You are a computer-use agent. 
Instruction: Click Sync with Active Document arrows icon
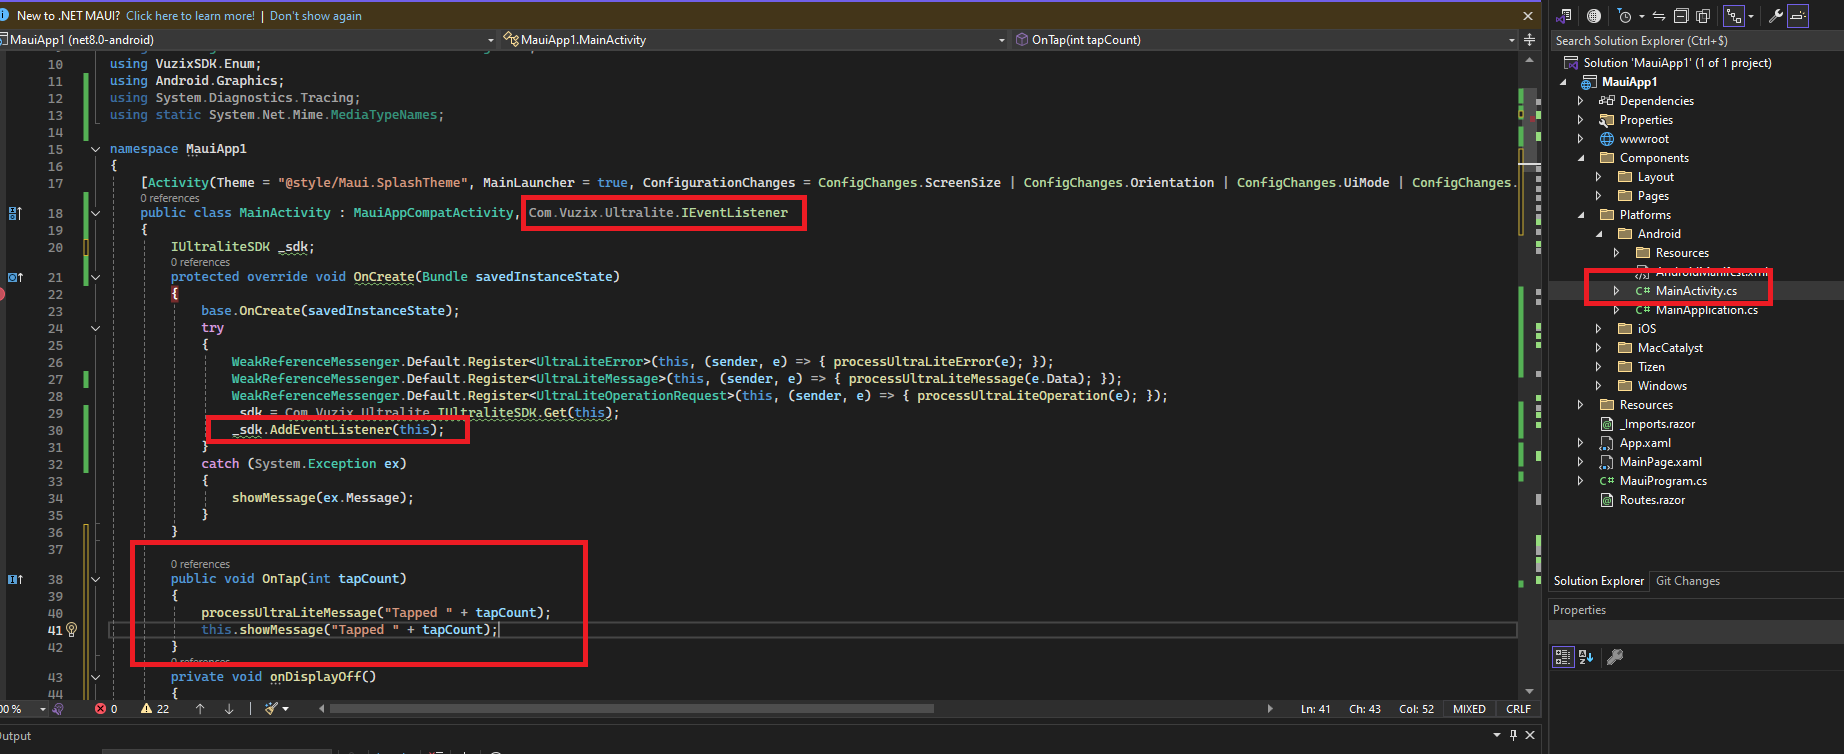pos(1659,16)
